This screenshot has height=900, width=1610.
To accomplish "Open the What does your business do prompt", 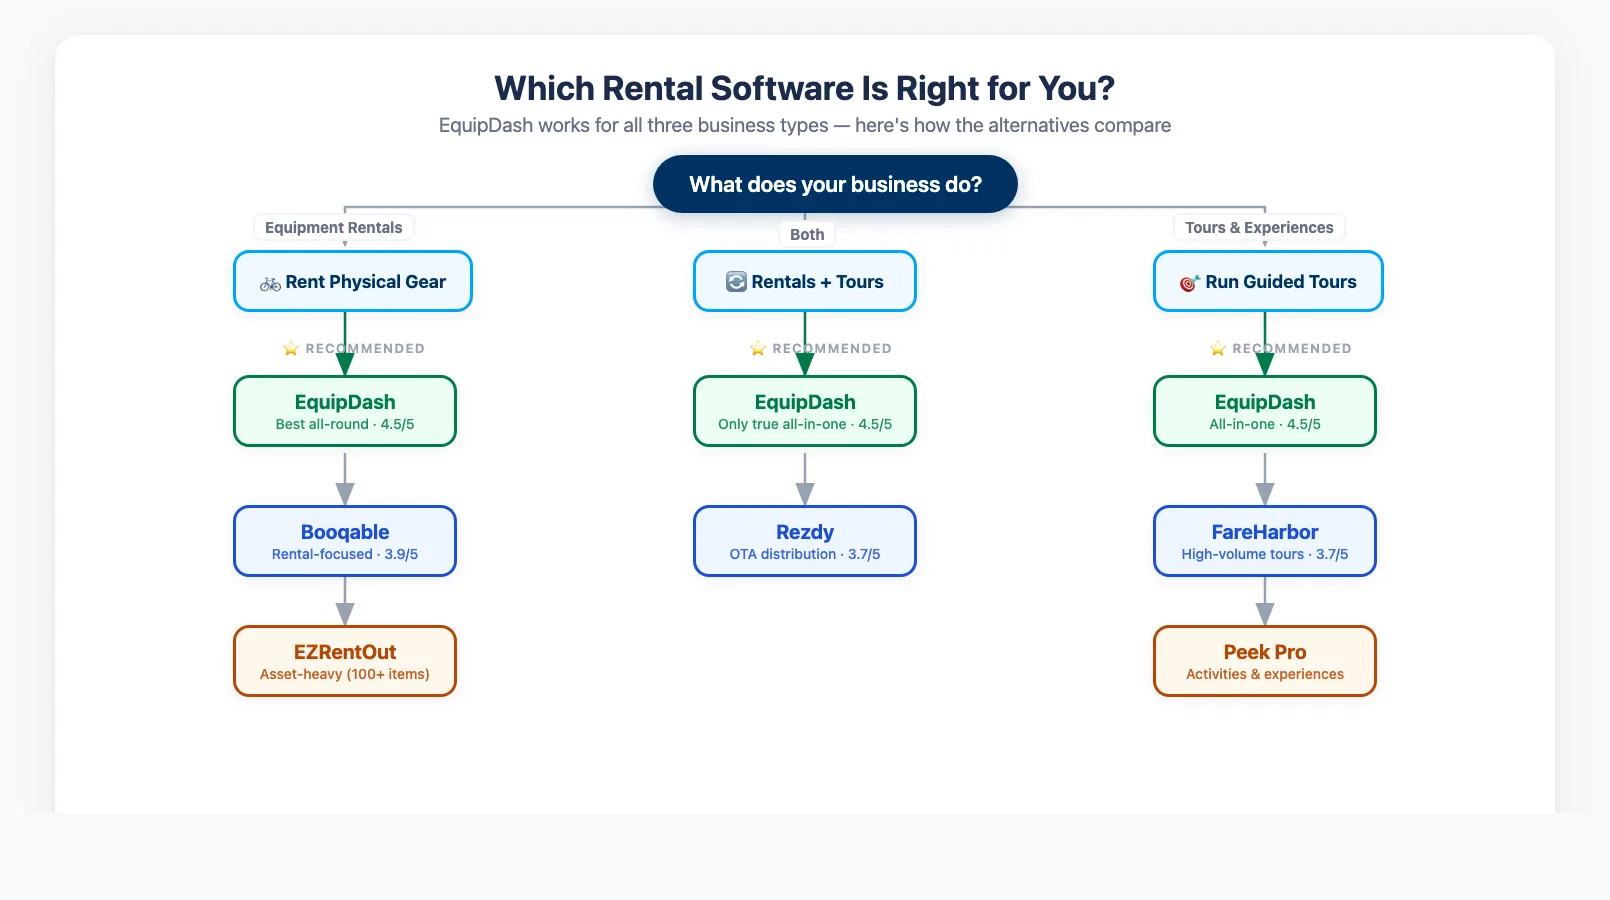I will pyautogui.click(x=834, y=184).
